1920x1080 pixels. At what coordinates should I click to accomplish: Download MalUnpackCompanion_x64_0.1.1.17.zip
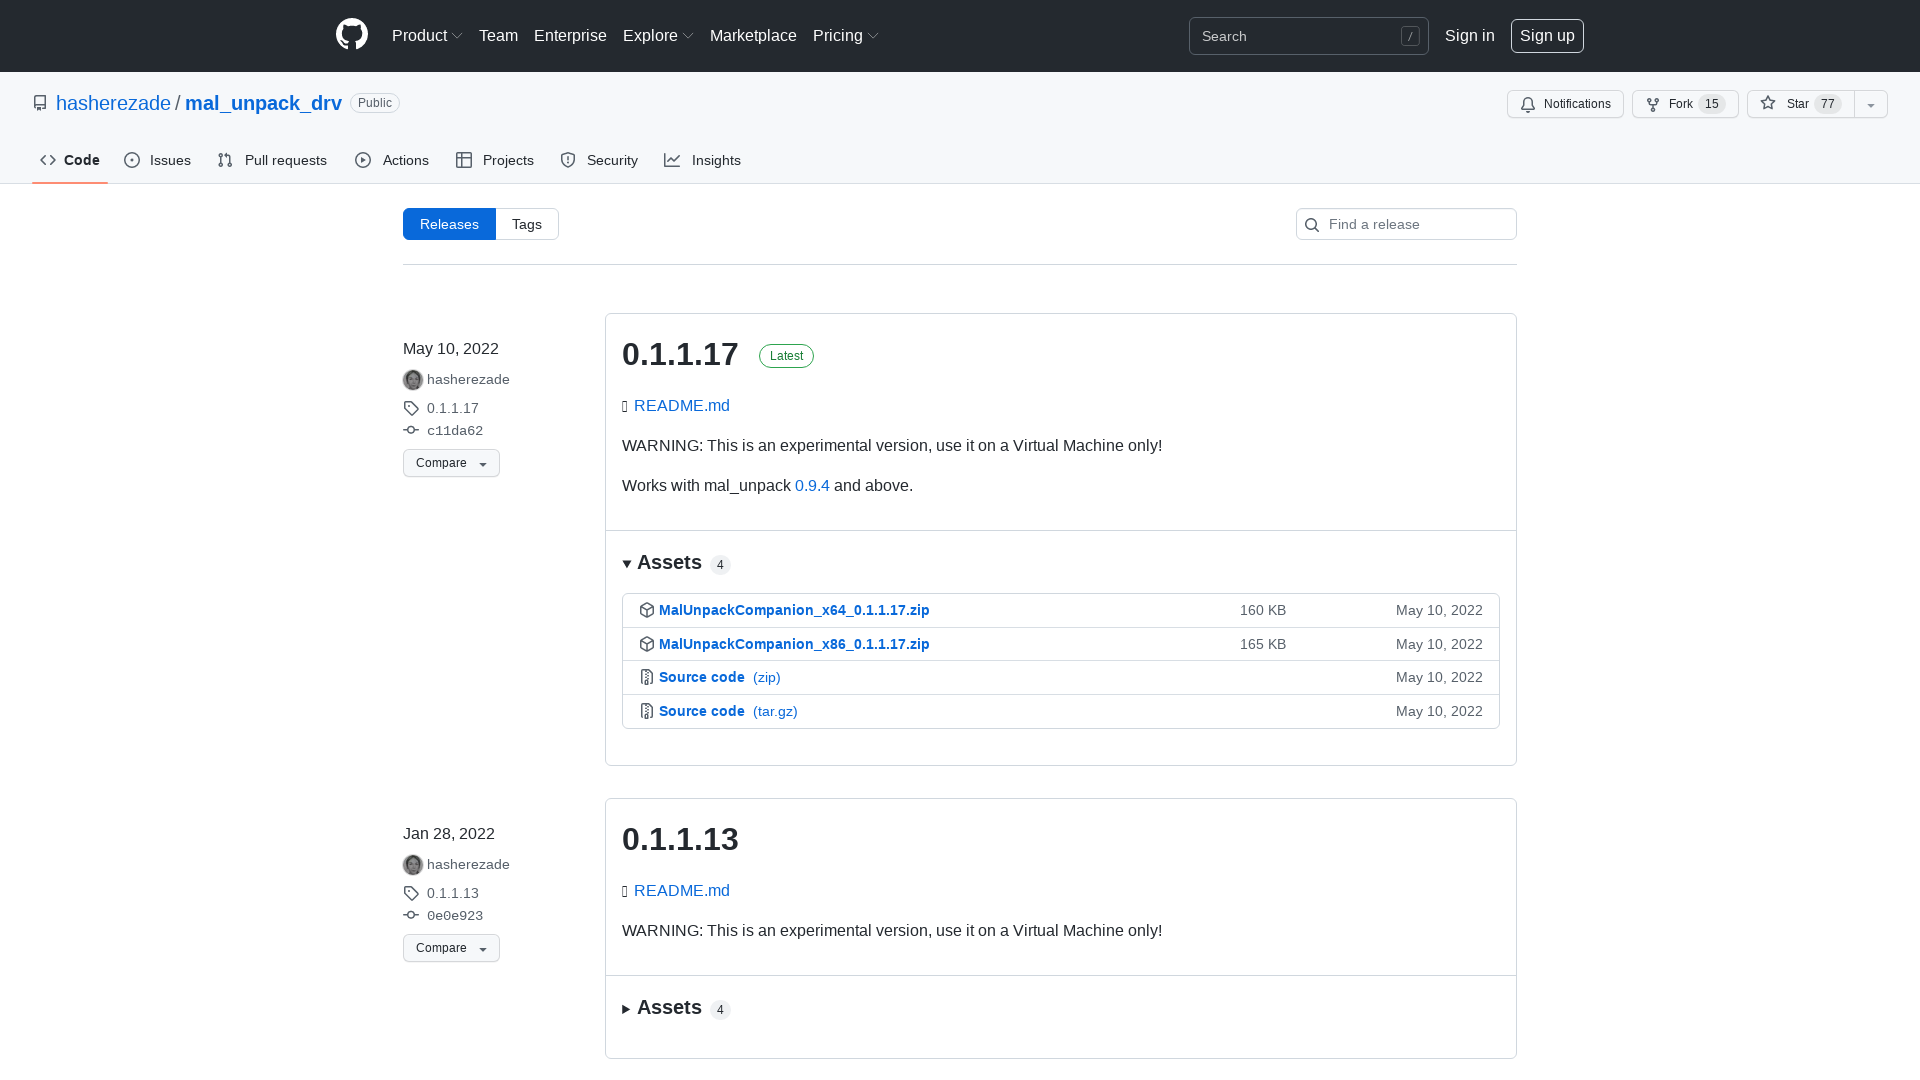pos(794,610)
